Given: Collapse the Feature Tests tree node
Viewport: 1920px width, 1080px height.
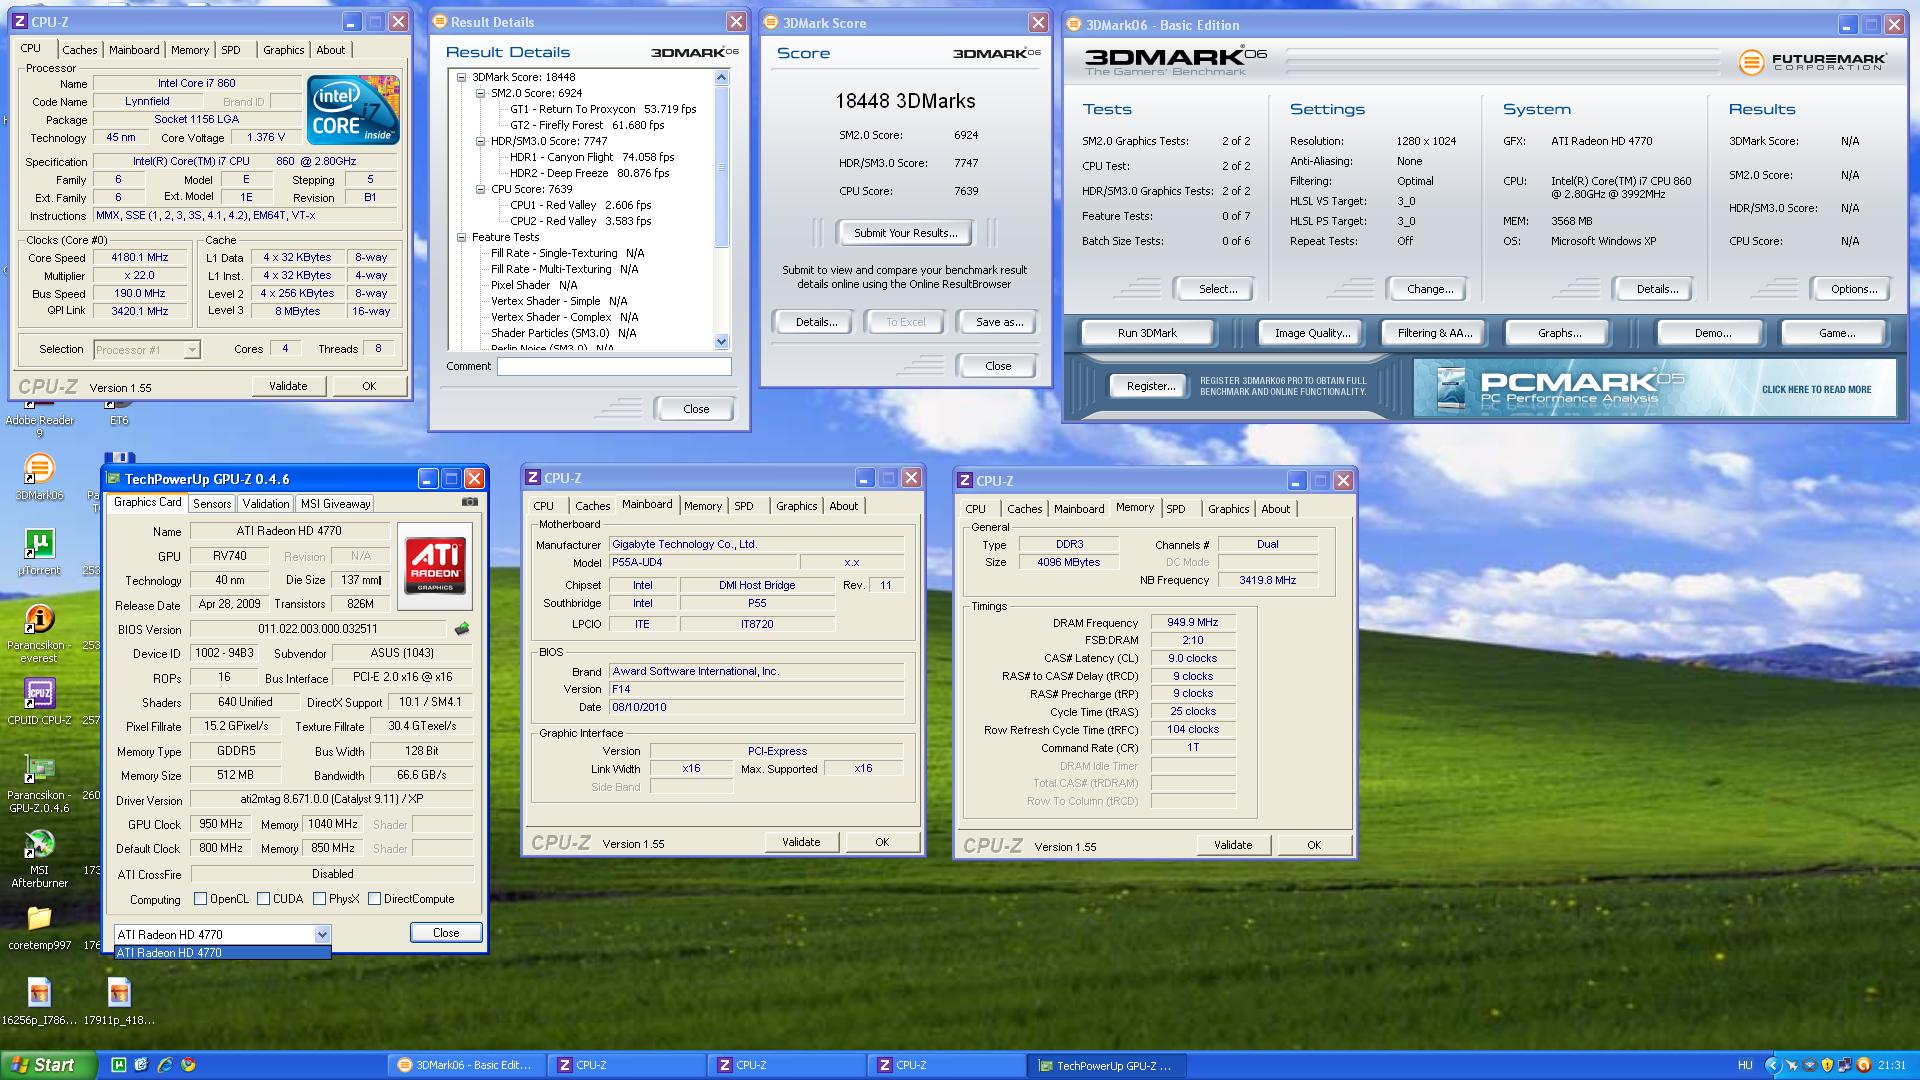Looking at the screenshot, I should (x=462, y=237).
